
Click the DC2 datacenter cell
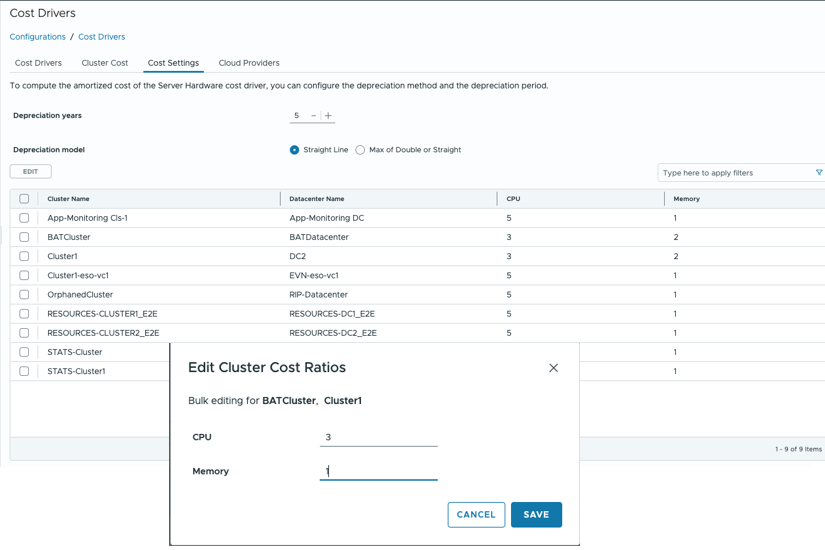pyautogui.click(x=298, y=256)
